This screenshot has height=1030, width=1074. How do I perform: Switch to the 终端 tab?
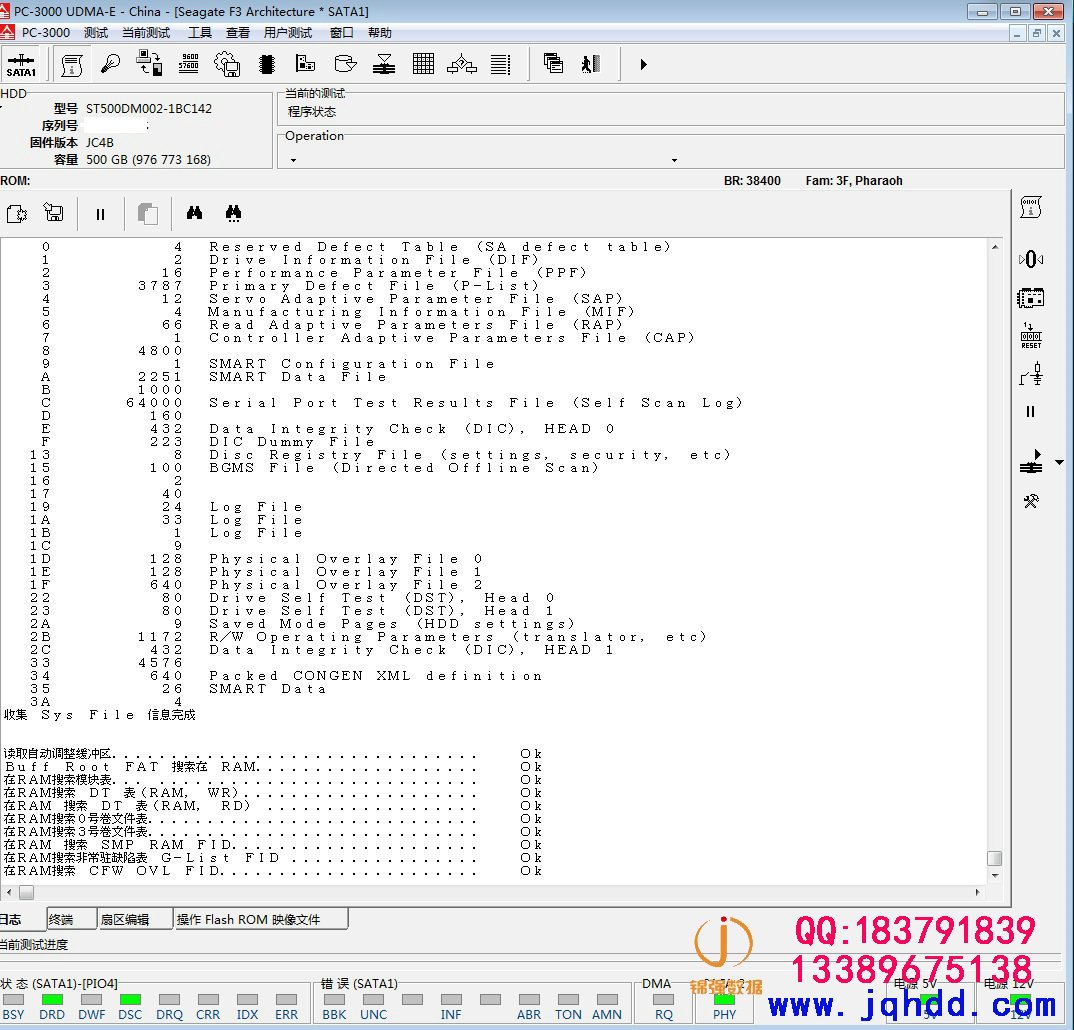(x=71, y=919)
